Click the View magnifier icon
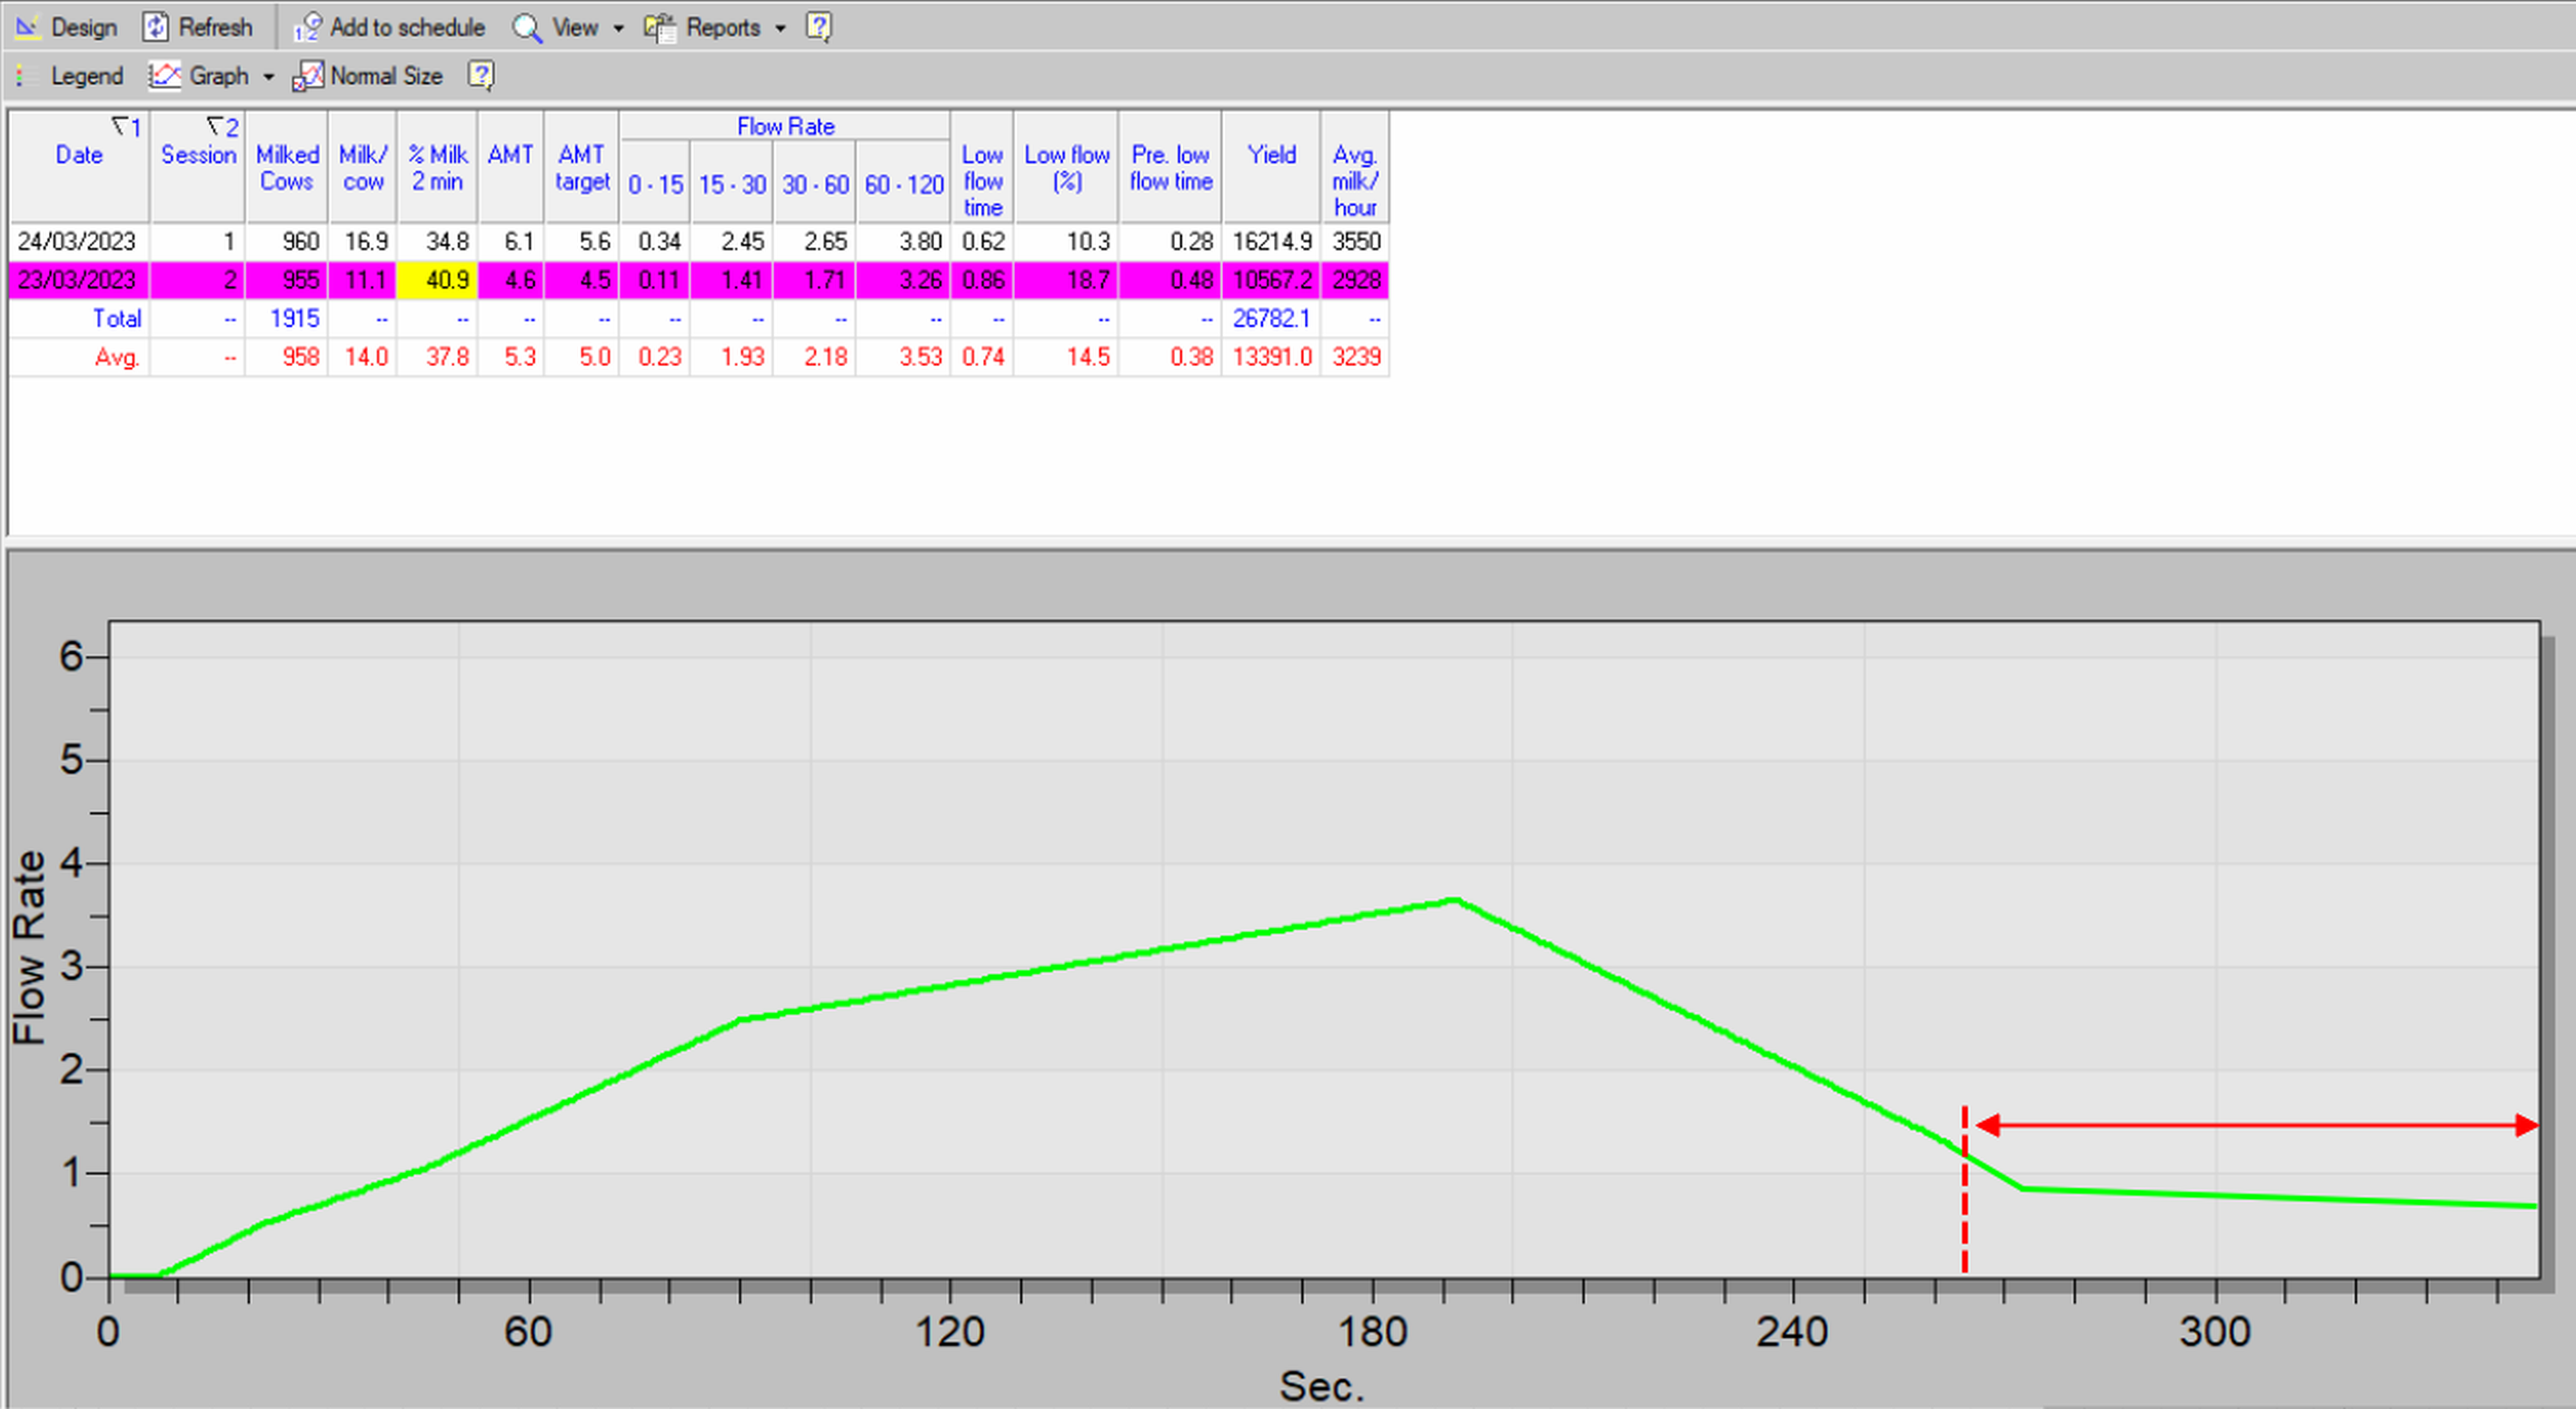Screen dimensions: 2576x1409 [x=526, y=27]
